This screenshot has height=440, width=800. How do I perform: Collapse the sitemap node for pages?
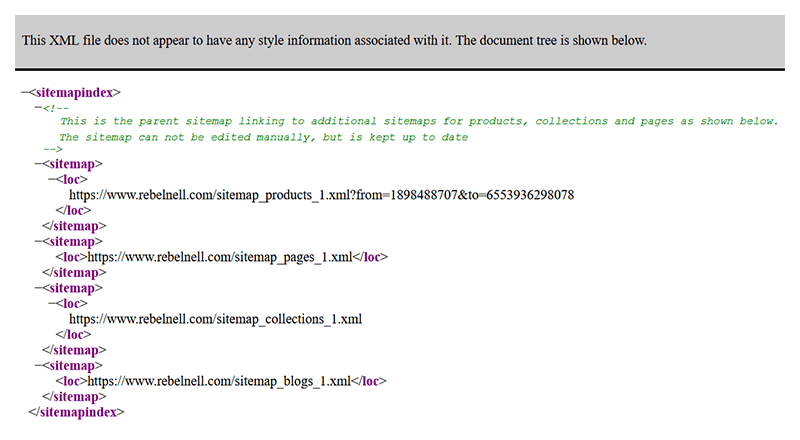pyautogui.click(x=38, y=241)
